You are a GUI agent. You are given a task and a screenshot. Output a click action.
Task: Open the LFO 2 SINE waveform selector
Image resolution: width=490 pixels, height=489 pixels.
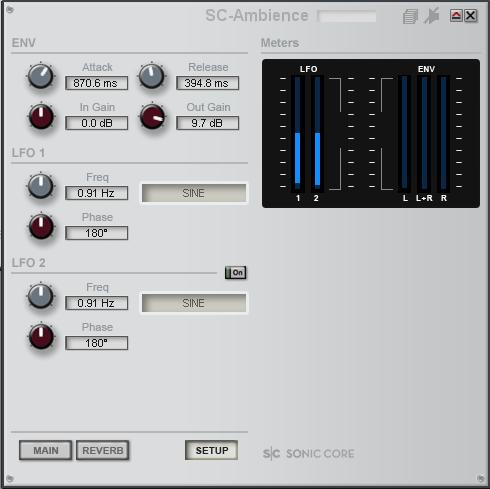tap(194, 303)
